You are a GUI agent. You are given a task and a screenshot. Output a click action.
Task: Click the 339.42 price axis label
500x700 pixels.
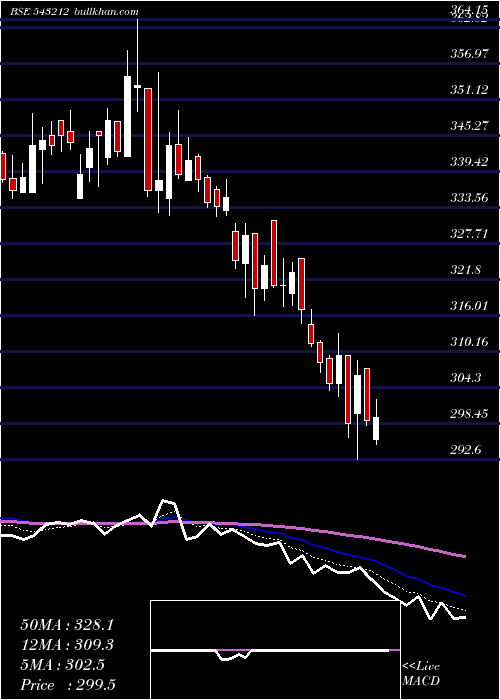pos(468,162)
